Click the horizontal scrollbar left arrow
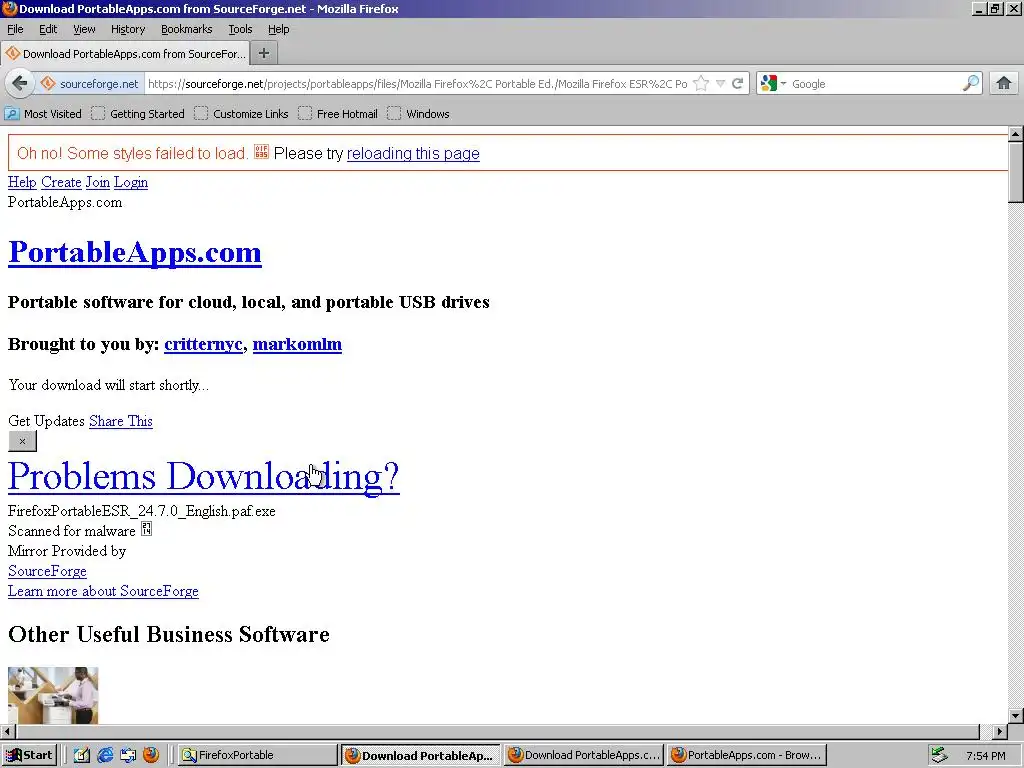Image resolution: width=1024 pixels, height=768 pixels. pyautogui.click(x=8, y=731)
